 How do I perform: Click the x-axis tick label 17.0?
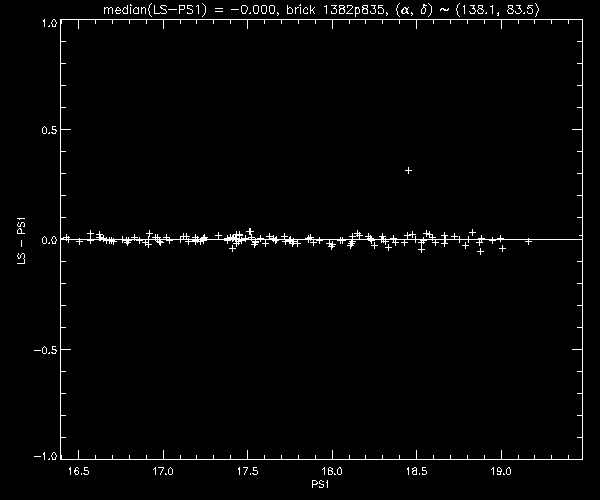click(x=163, y=471)
